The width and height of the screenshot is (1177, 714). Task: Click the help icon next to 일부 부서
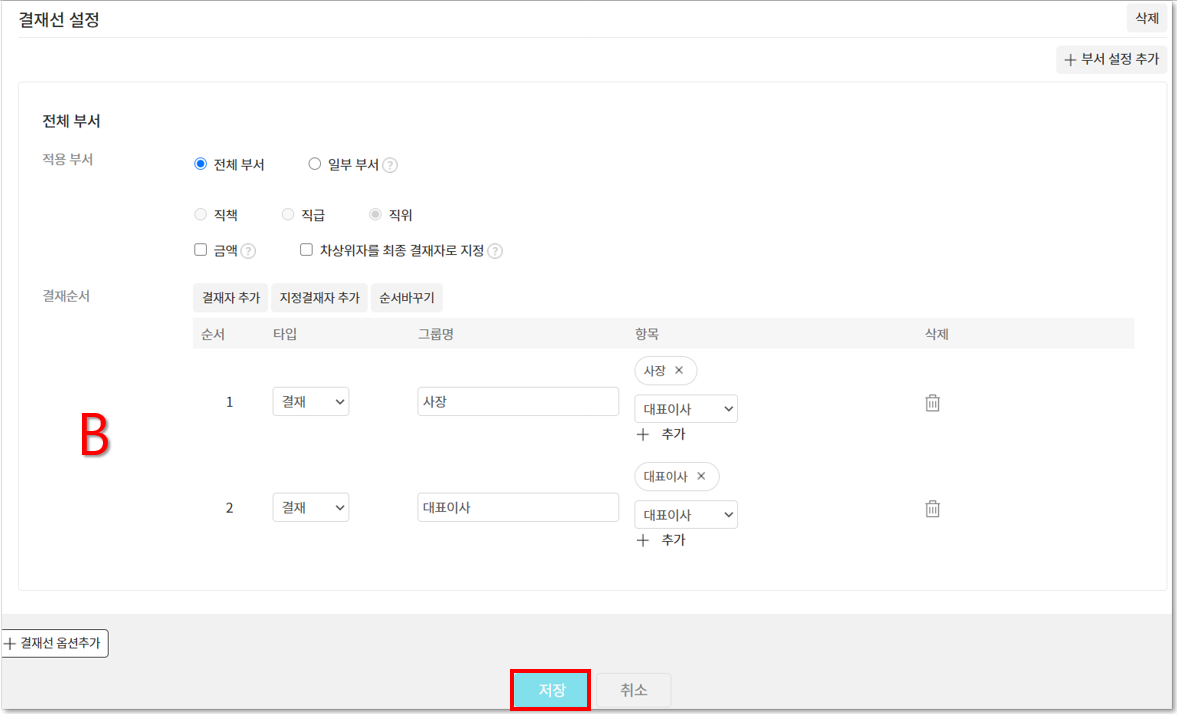[x=390, y=166]
